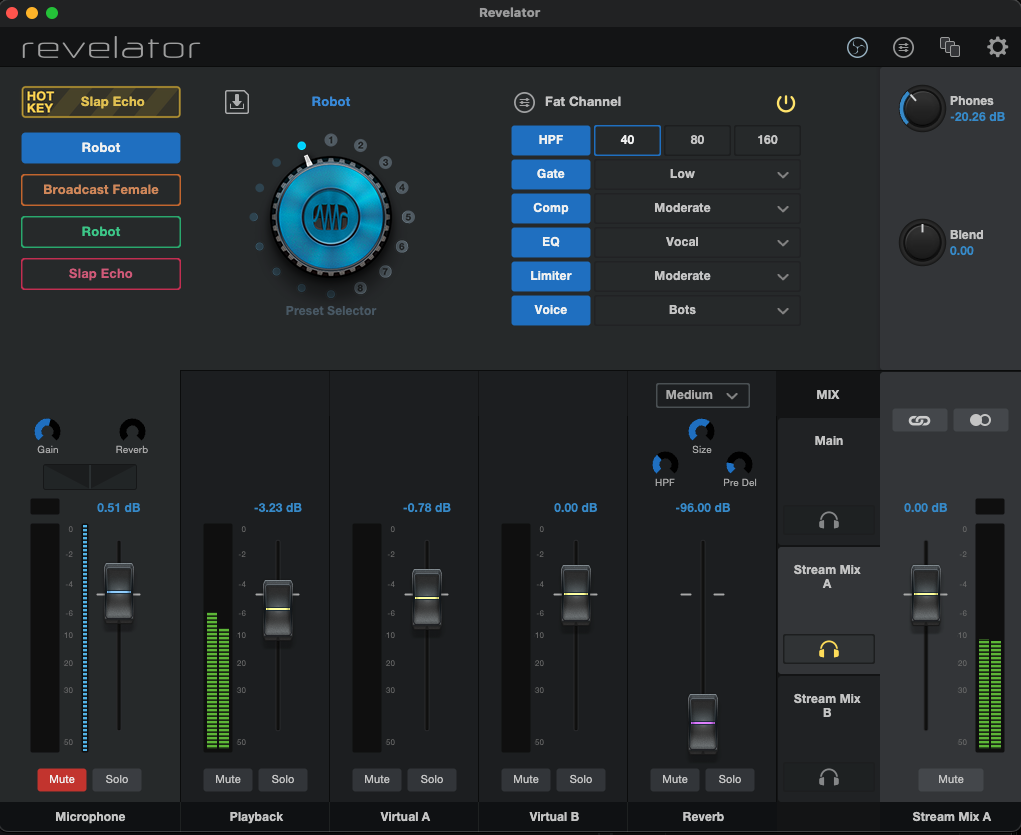The height and width of the screenshot is (835, 1021).
Task: Unmute the Microphone channel
Action: (62, 779)
